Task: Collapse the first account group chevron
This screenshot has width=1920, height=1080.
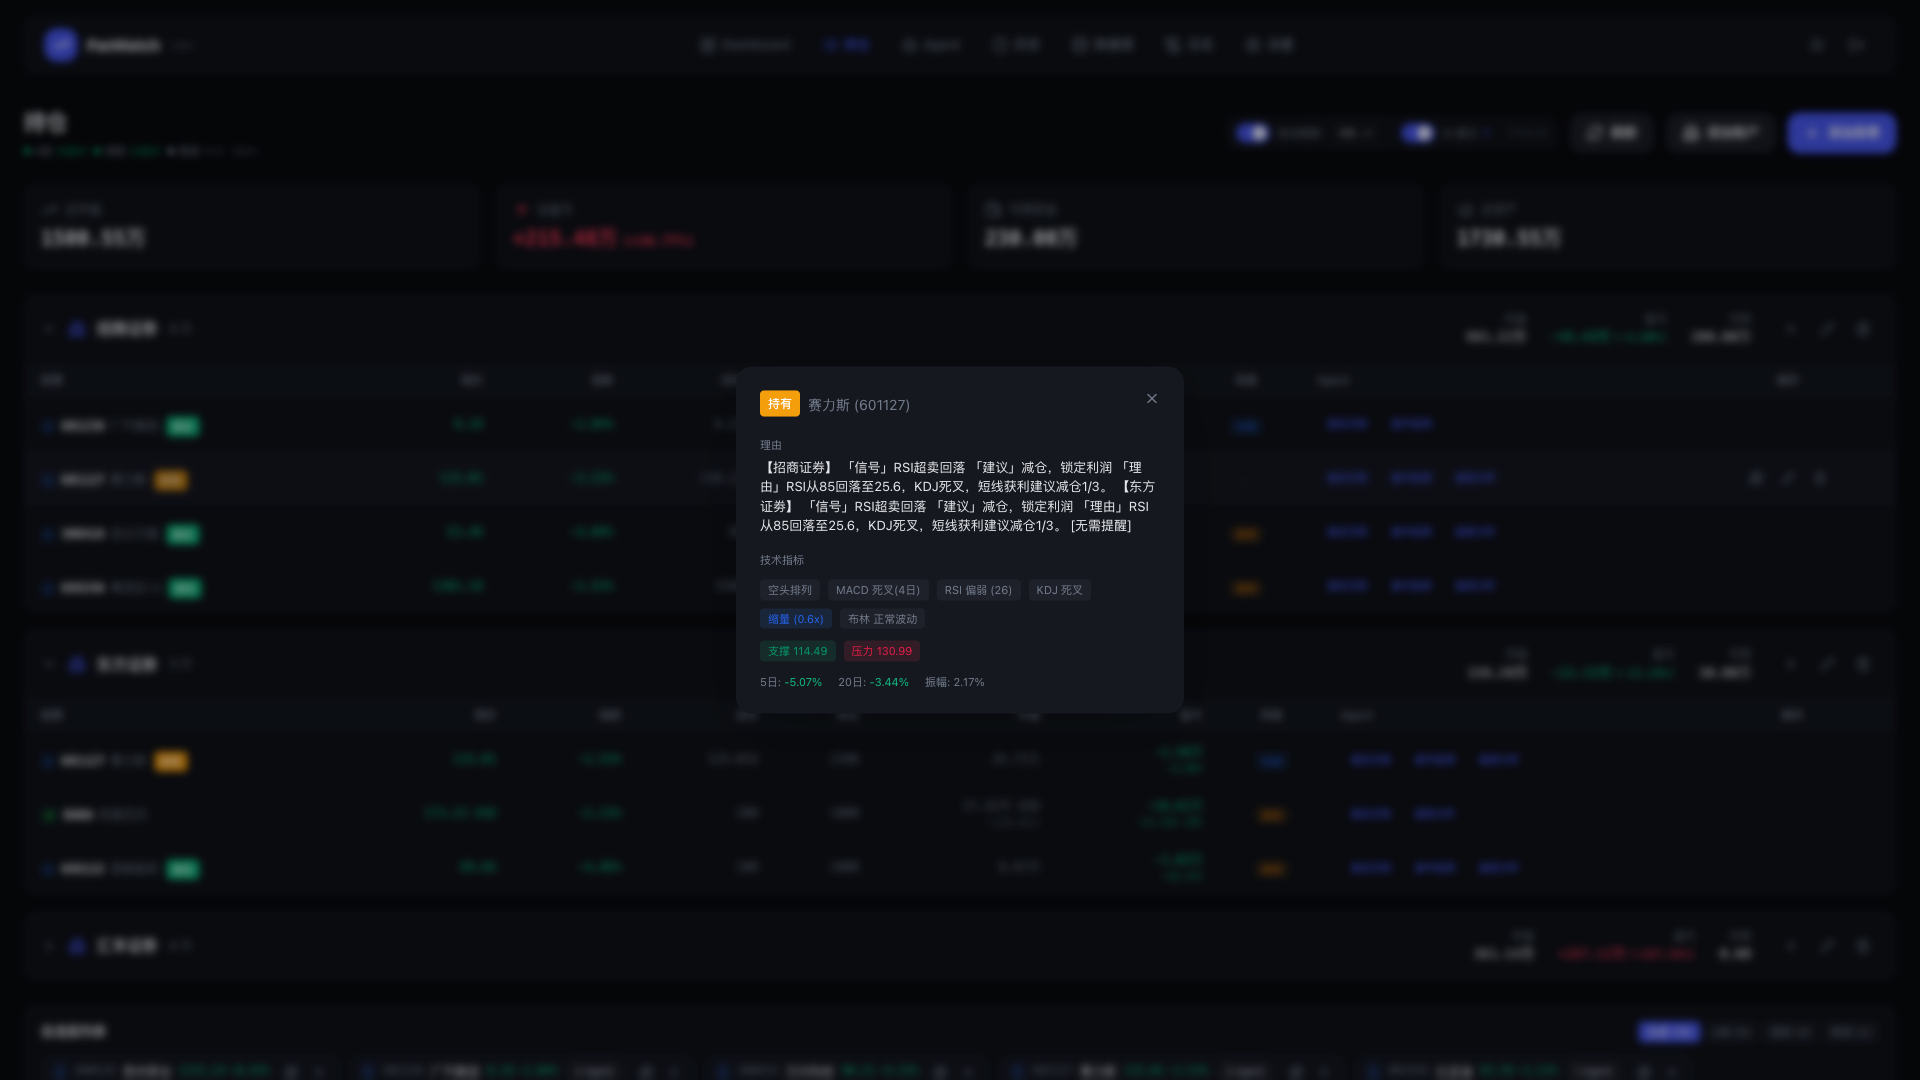Action: click(48, 329)
